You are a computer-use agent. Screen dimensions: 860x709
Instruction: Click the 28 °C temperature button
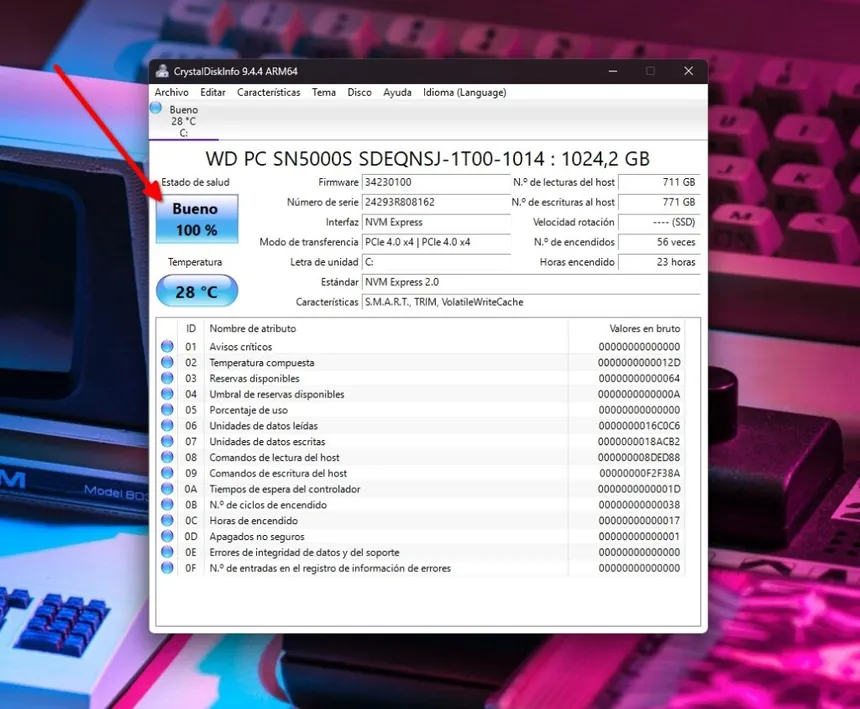coord(196,291)
